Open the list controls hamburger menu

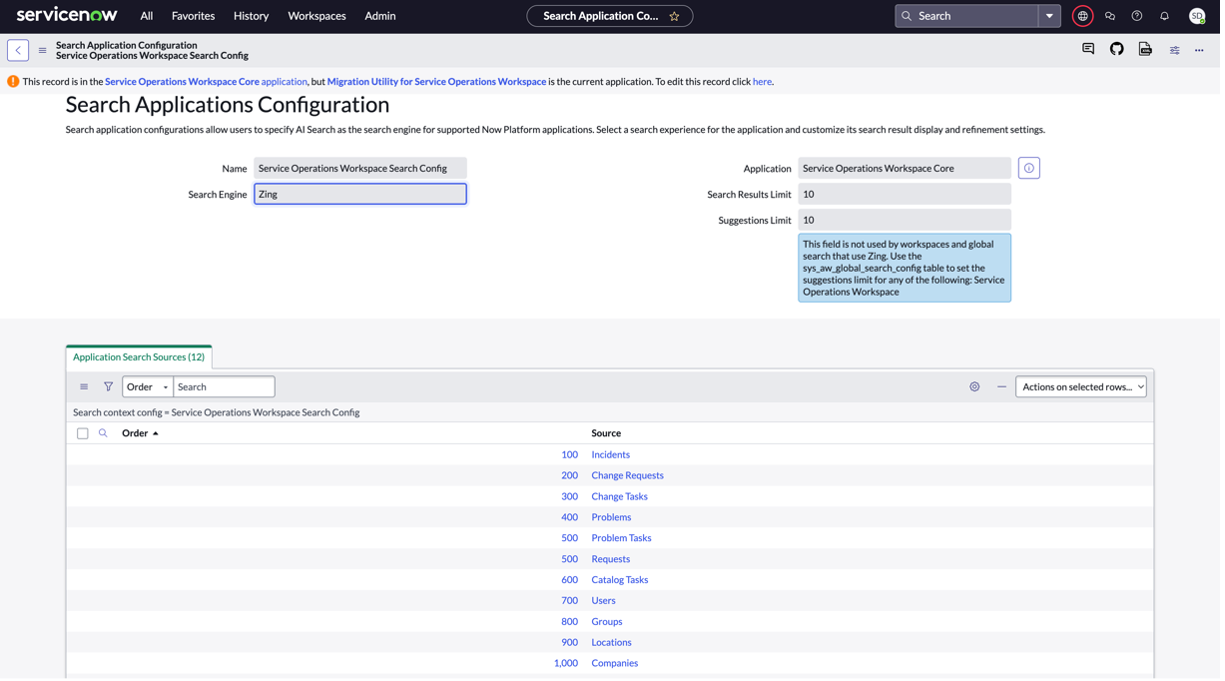pyautogui.click(x=84, y=388)
